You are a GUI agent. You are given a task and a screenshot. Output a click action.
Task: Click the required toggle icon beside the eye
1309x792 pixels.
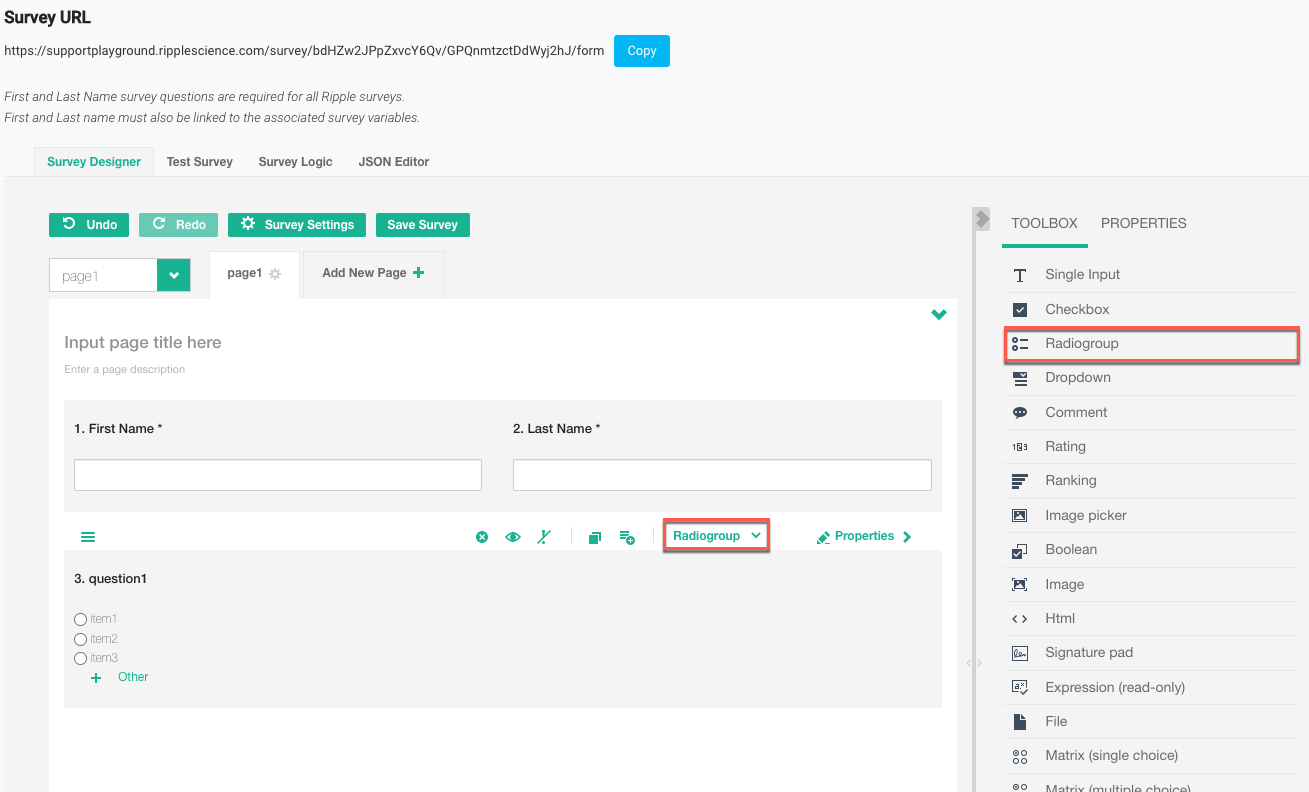click(x=544, y=537)
